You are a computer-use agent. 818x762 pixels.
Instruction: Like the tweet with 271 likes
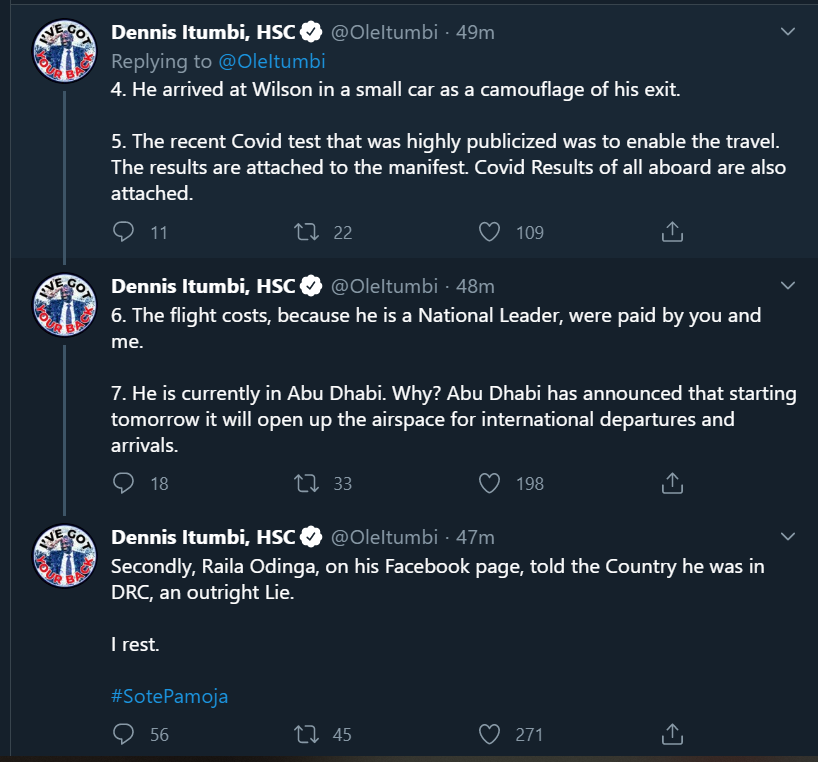coord(489,734)
